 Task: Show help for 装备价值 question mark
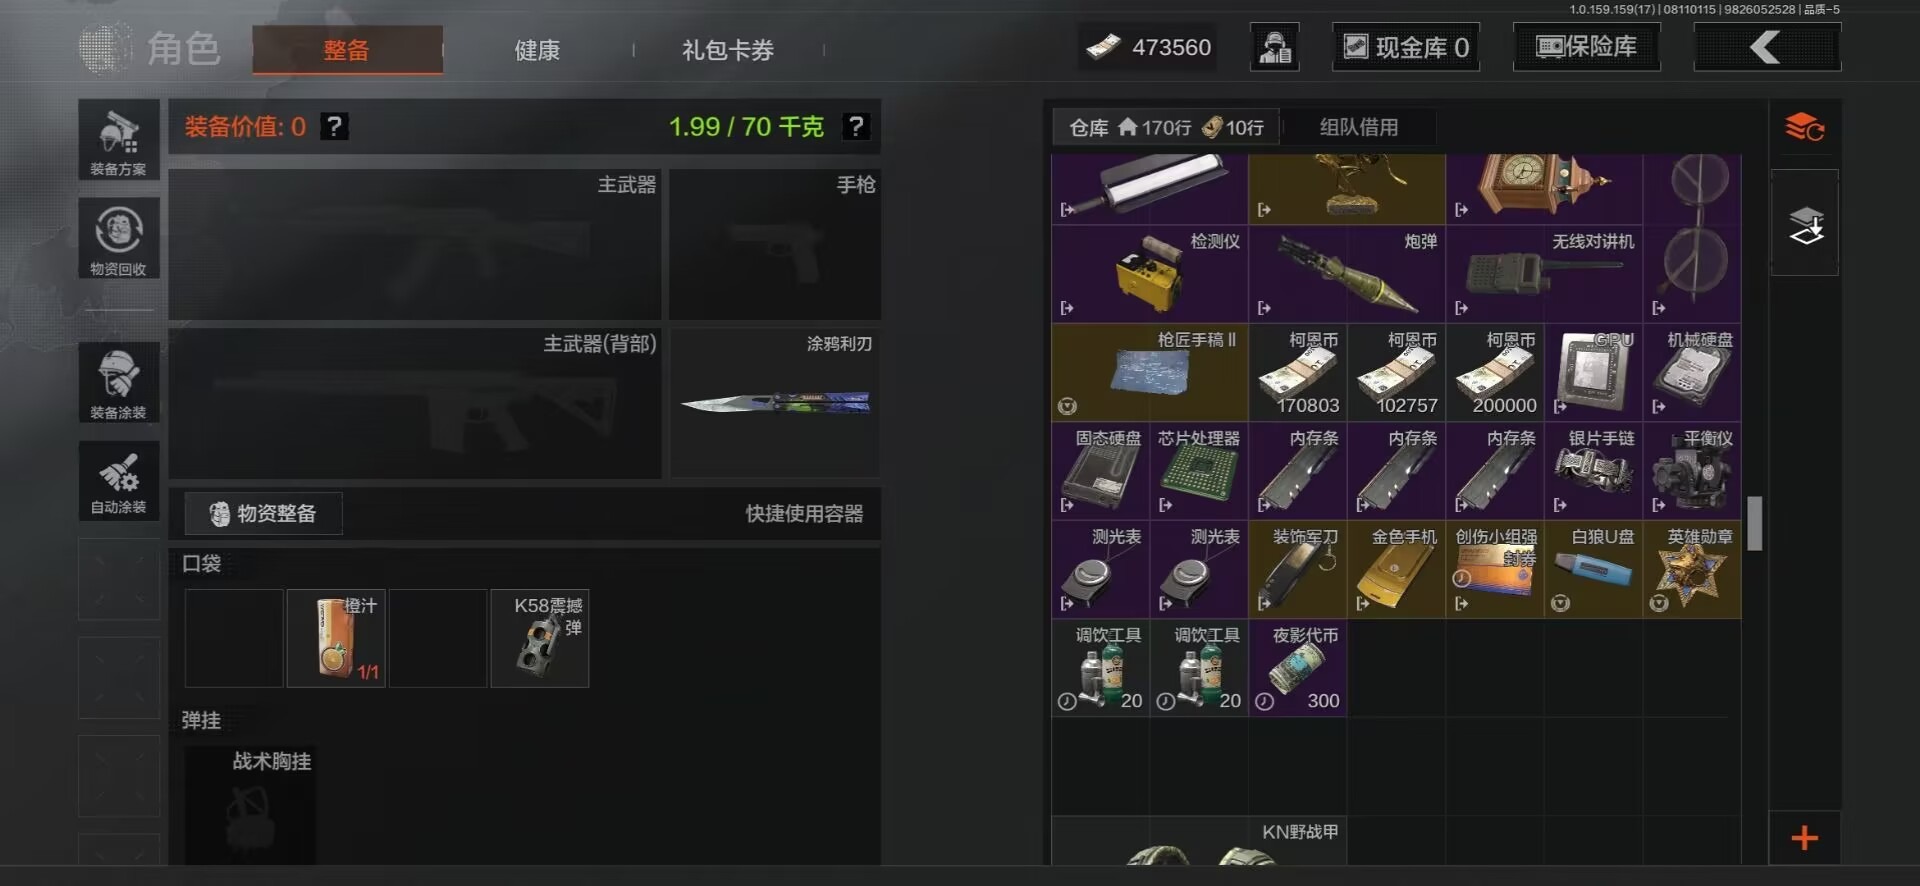(x=335, y=127)
